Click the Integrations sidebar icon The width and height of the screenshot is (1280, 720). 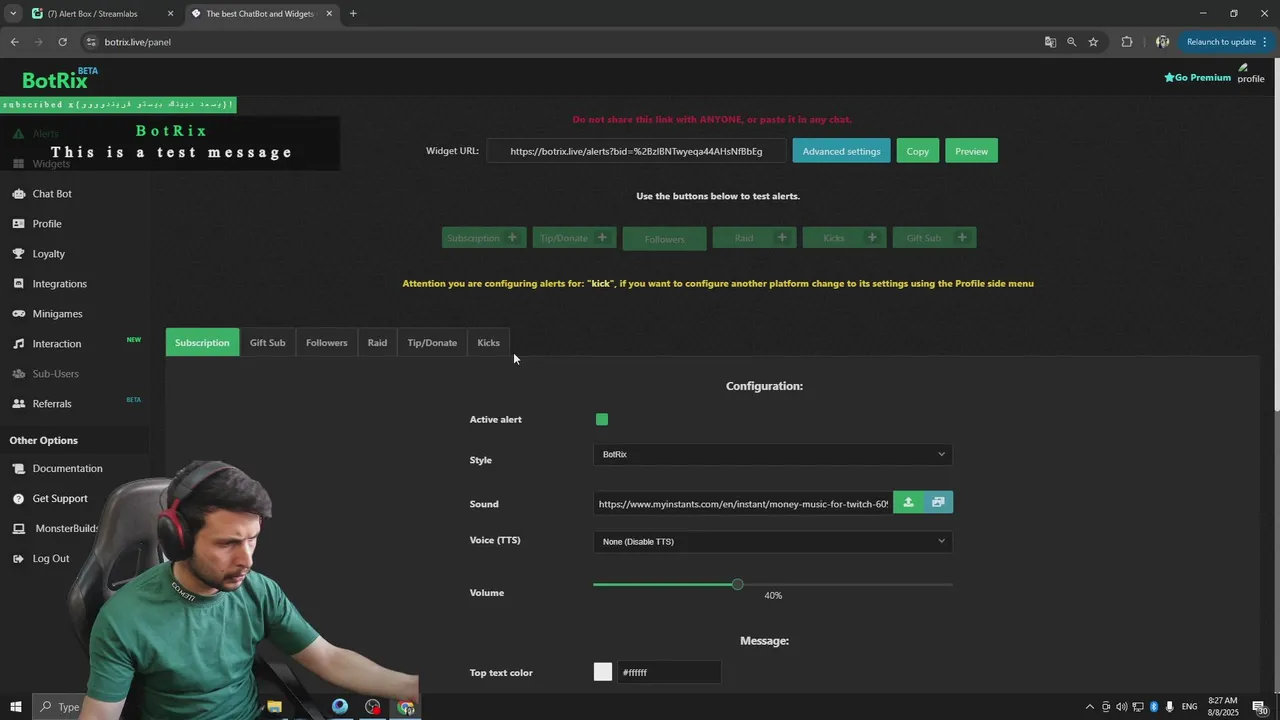pyautogui.click(x=18, y=284)
